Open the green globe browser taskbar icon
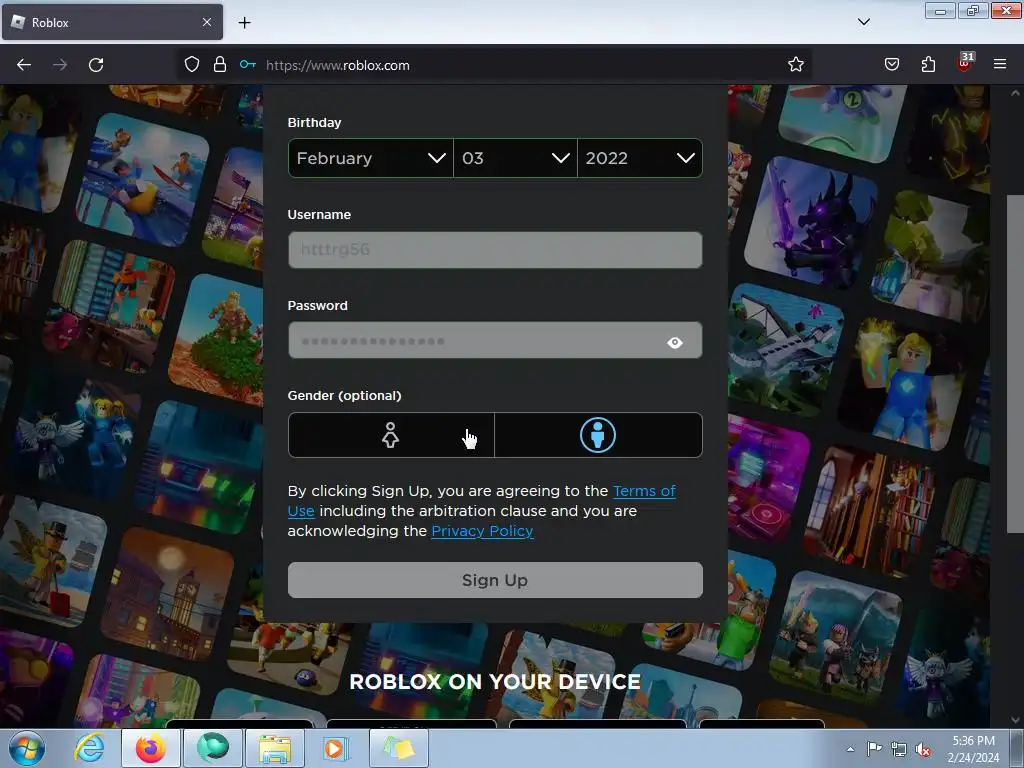The image size is (1024, 768). [213, 748]
